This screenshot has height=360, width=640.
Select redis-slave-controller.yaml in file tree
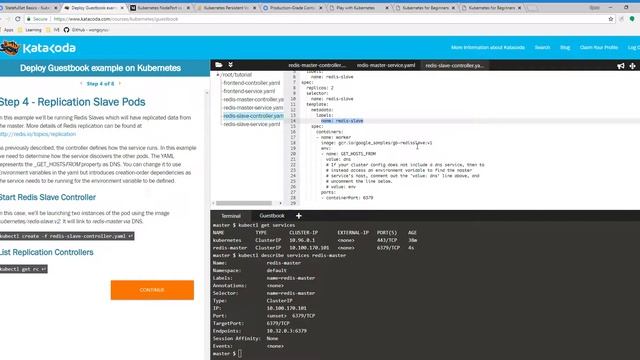(253, 116)
